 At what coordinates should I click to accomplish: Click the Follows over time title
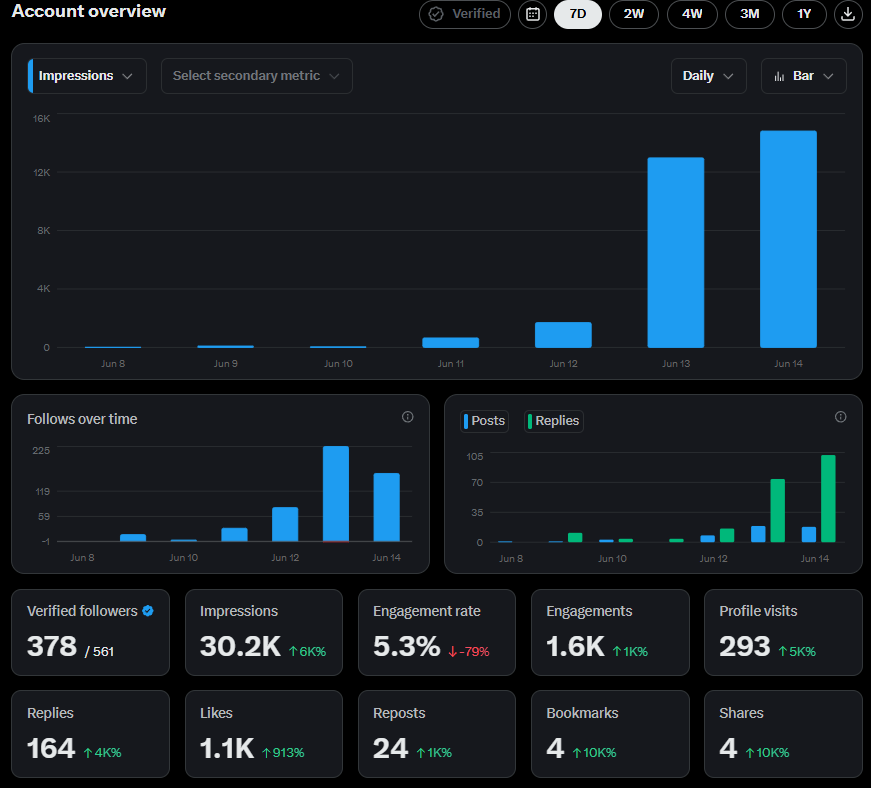pos(82,419)
